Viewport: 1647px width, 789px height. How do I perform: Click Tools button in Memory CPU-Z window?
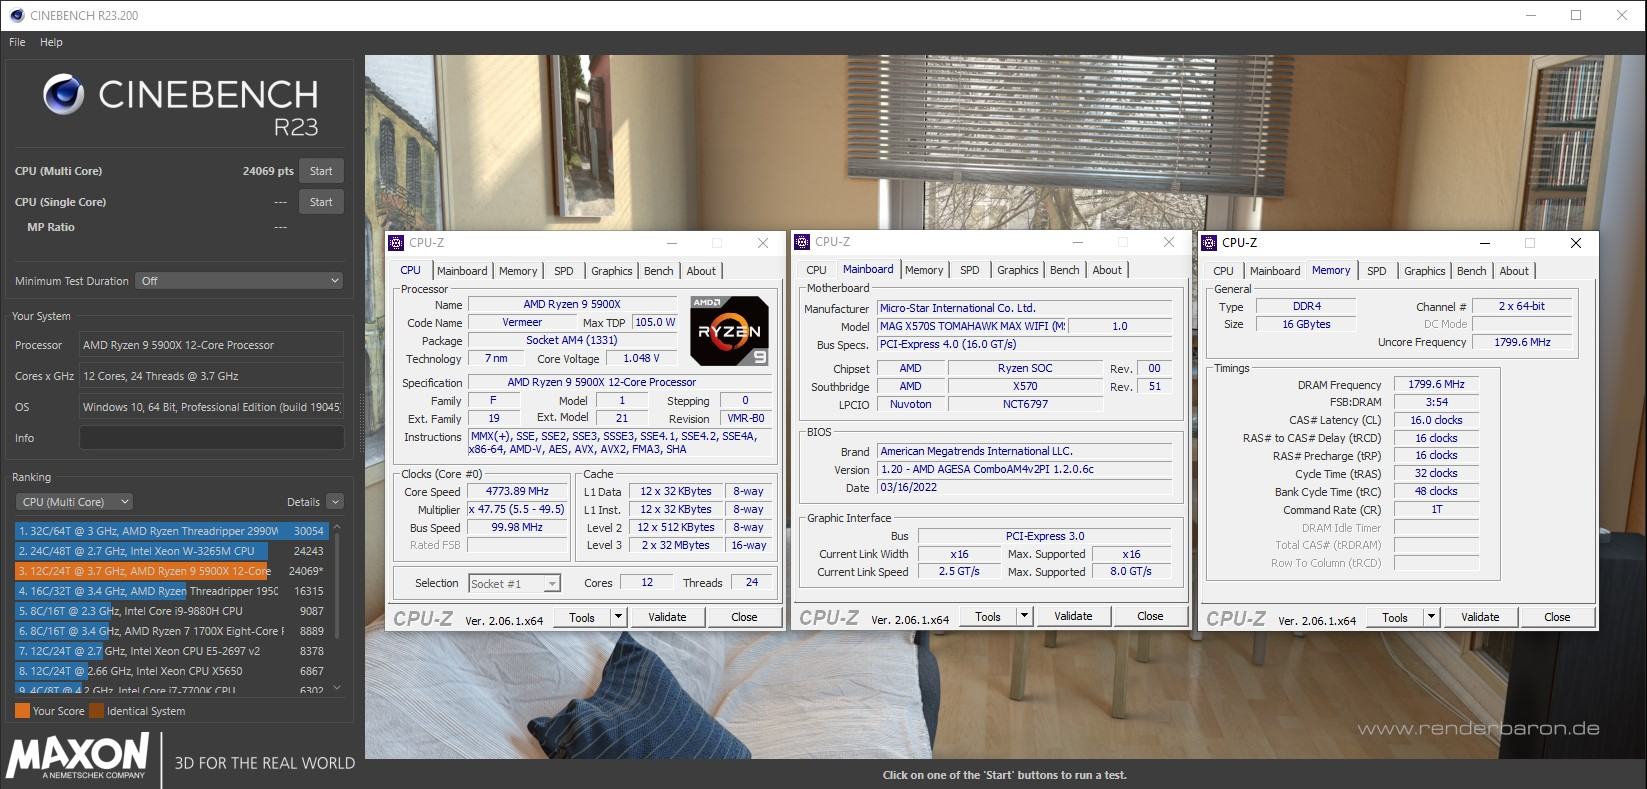(x=1395, y=617)
